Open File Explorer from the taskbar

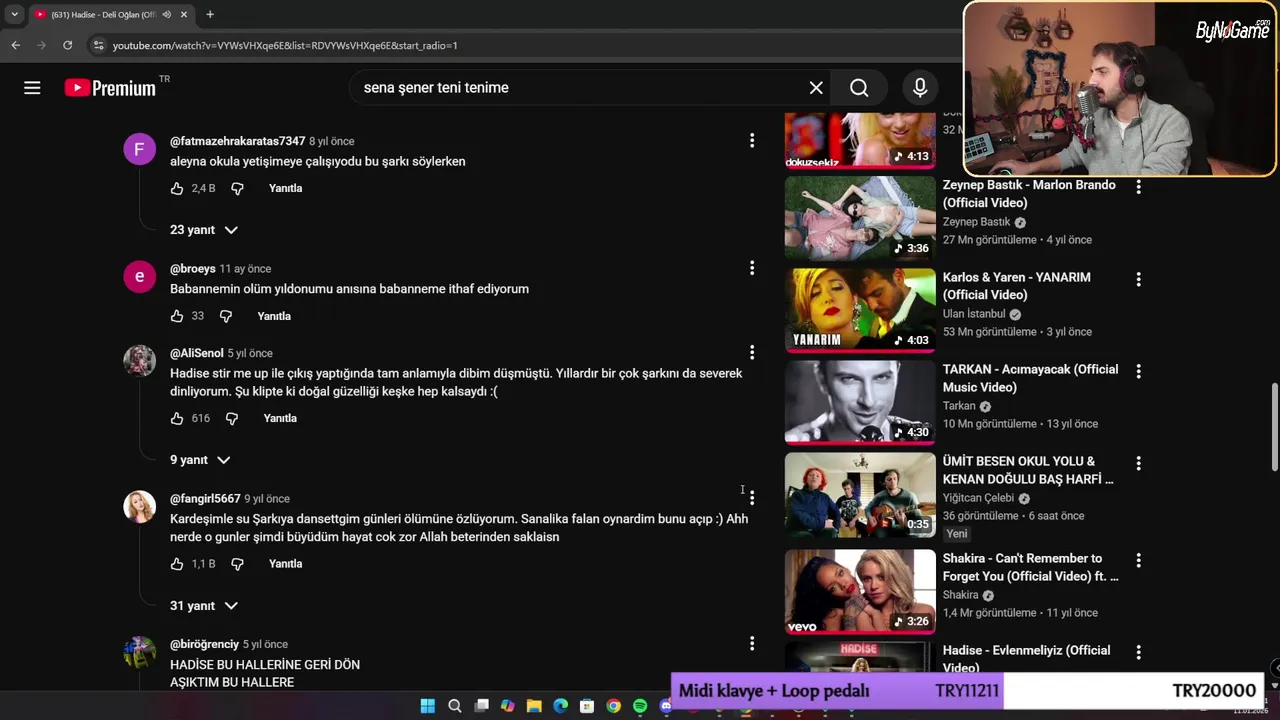534,706
